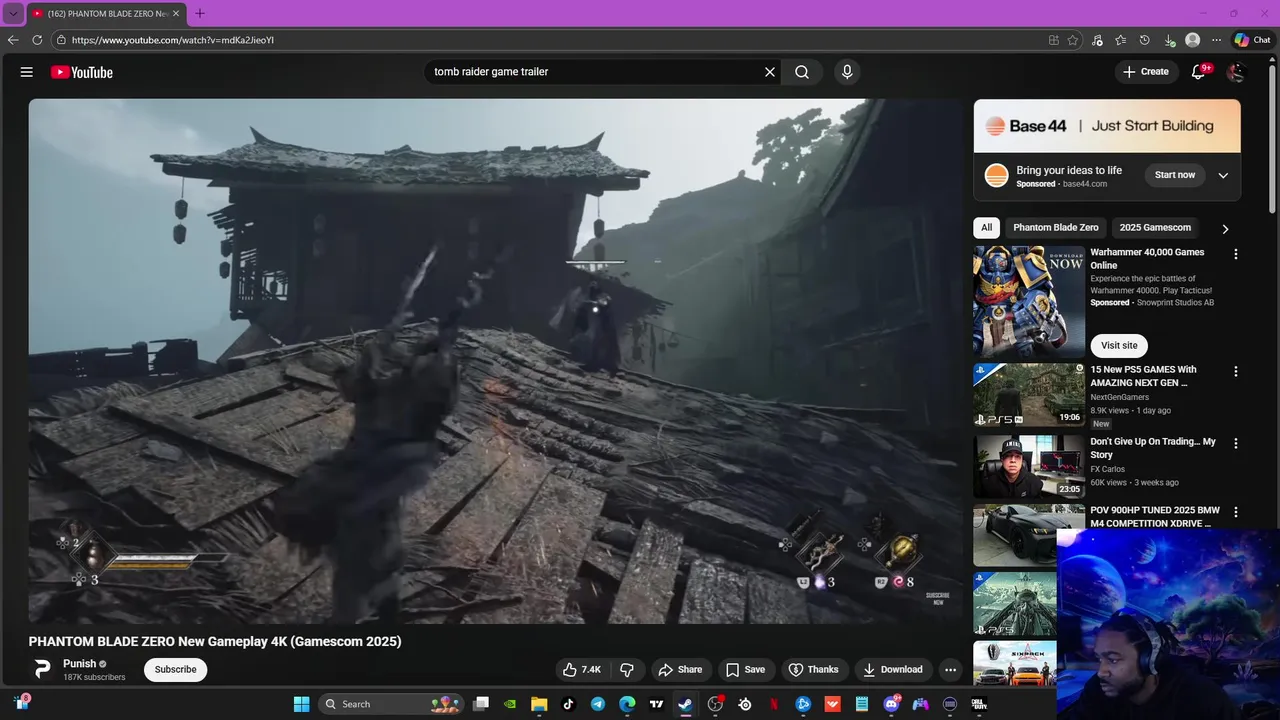This screenshot has height=720, width=1280.
Task: Open Punish channel avatar
Action: point(42,670)
